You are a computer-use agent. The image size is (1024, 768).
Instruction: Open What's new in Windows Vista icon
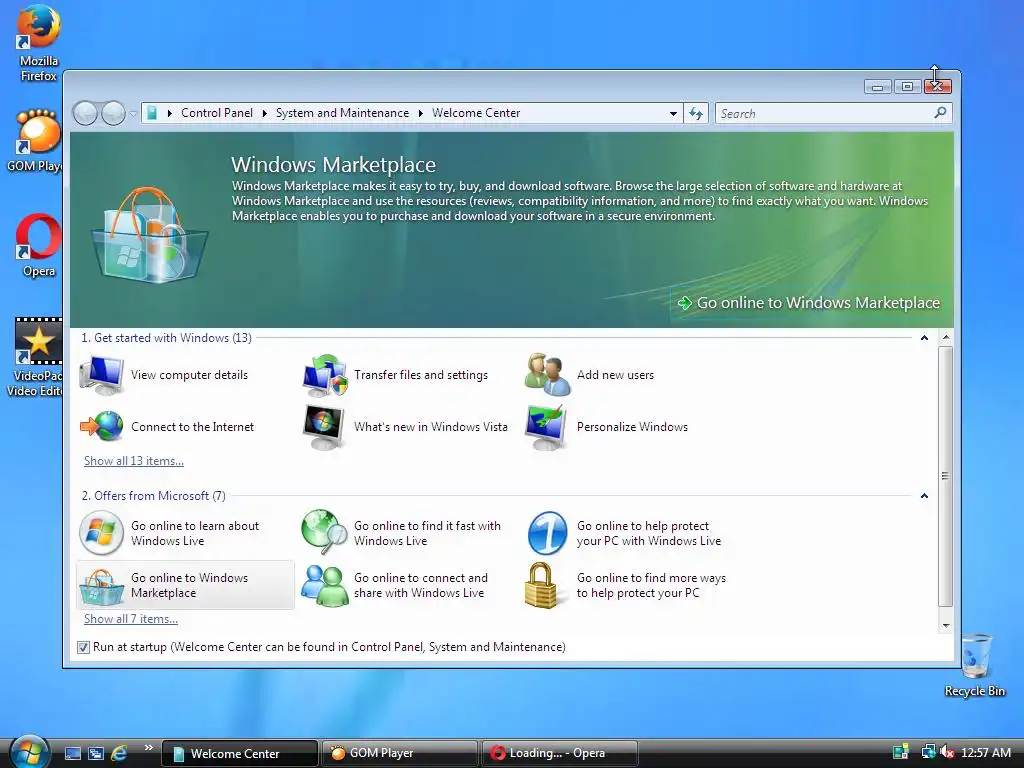(324, 426)
